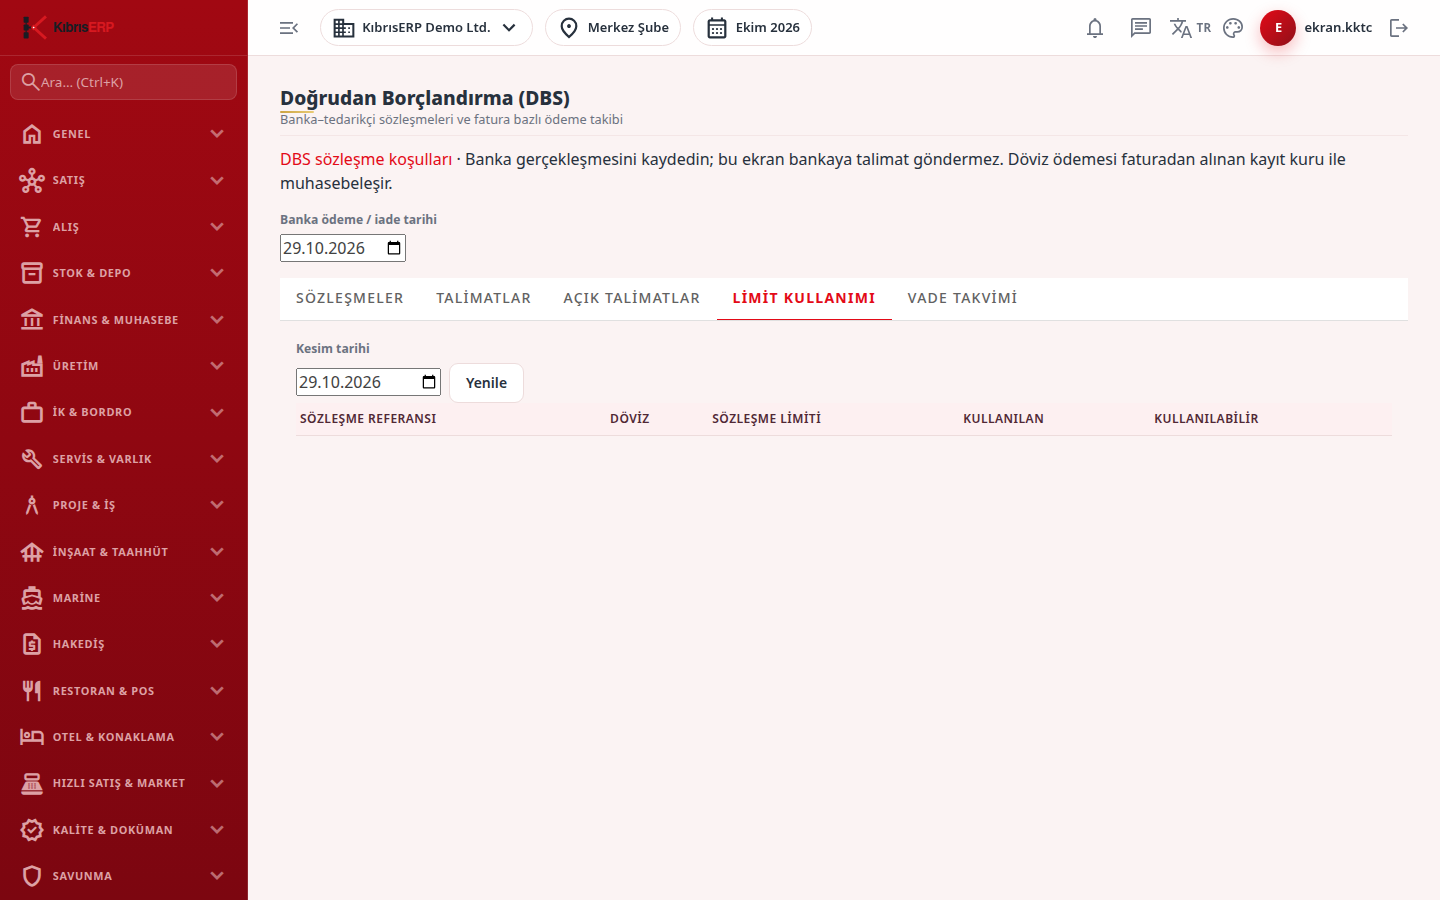The width and height of the screenshot is (1440, 900).
Task: Switch to Talimatlar tab
Action: [484, 298]
